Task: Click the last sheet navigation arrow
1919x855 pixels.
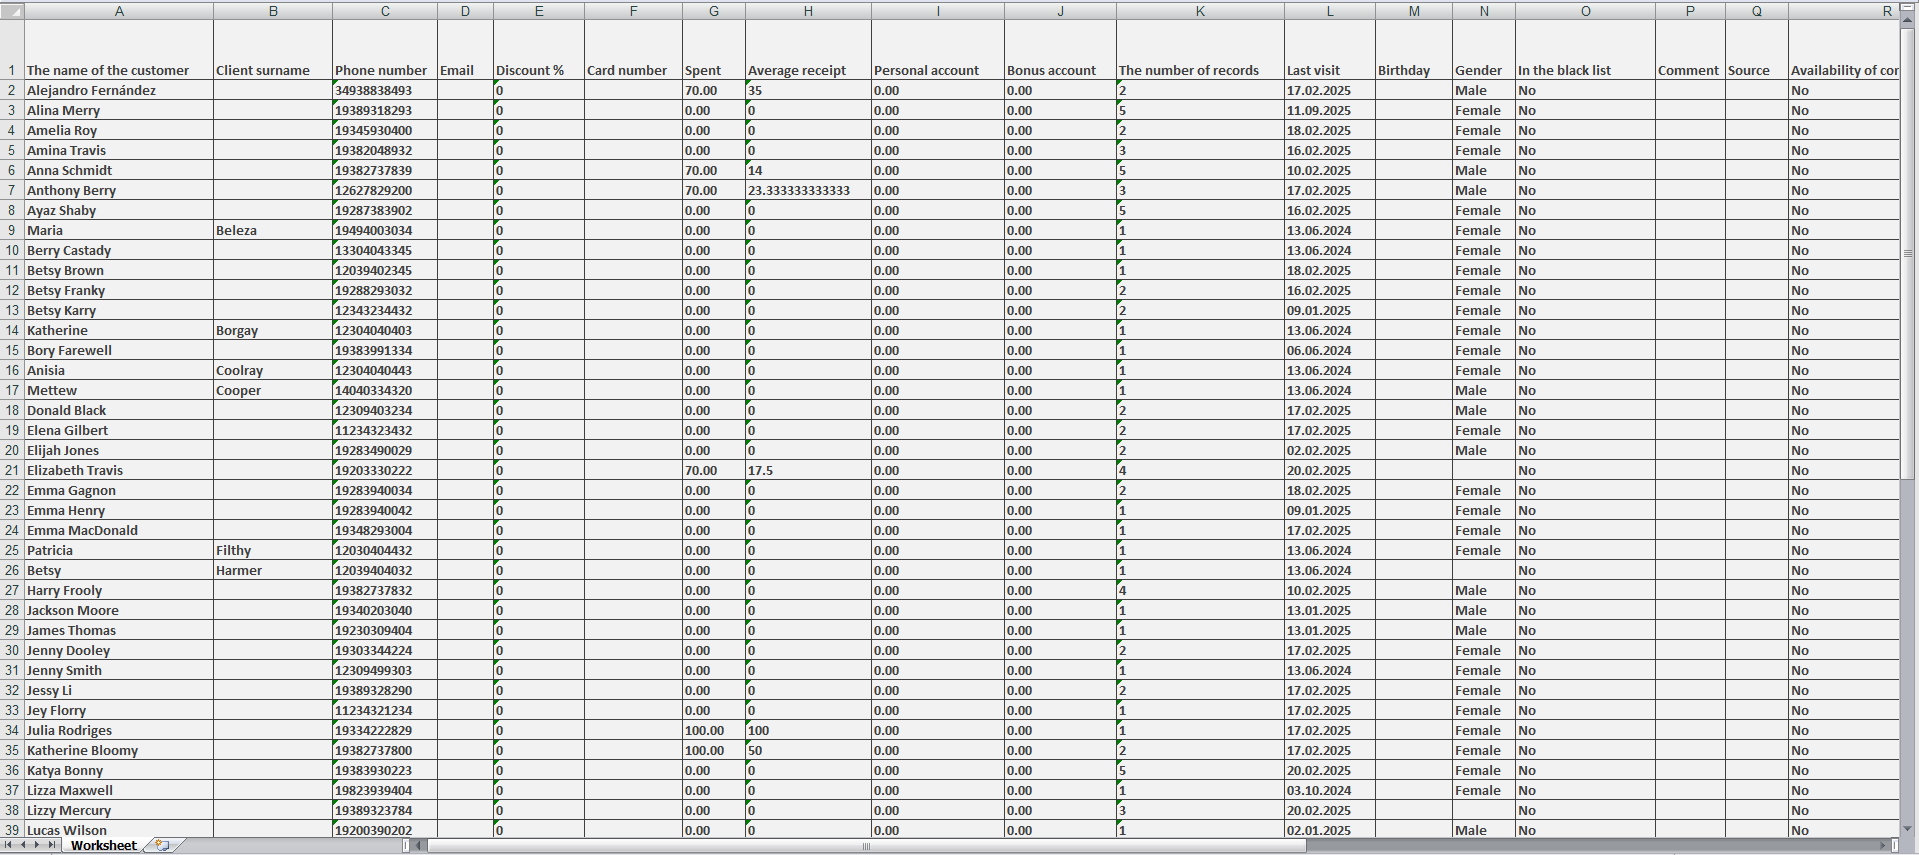Action: point(52,846)
